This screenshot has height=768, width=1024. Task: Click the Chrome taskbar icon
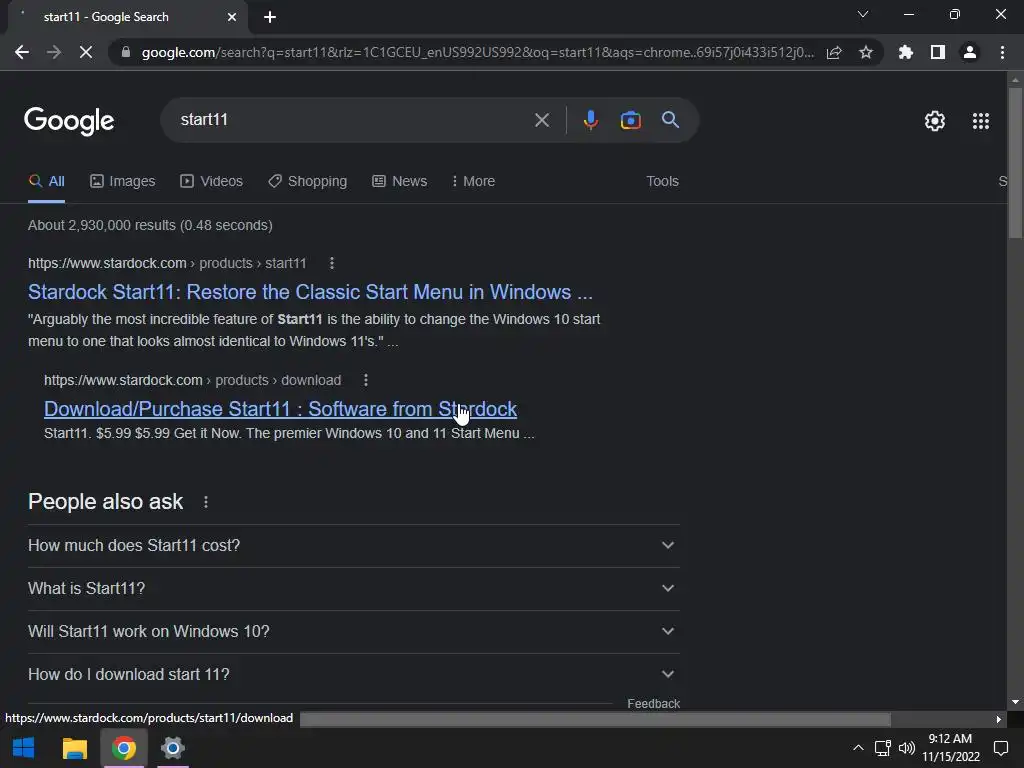(x=123, y=748)
